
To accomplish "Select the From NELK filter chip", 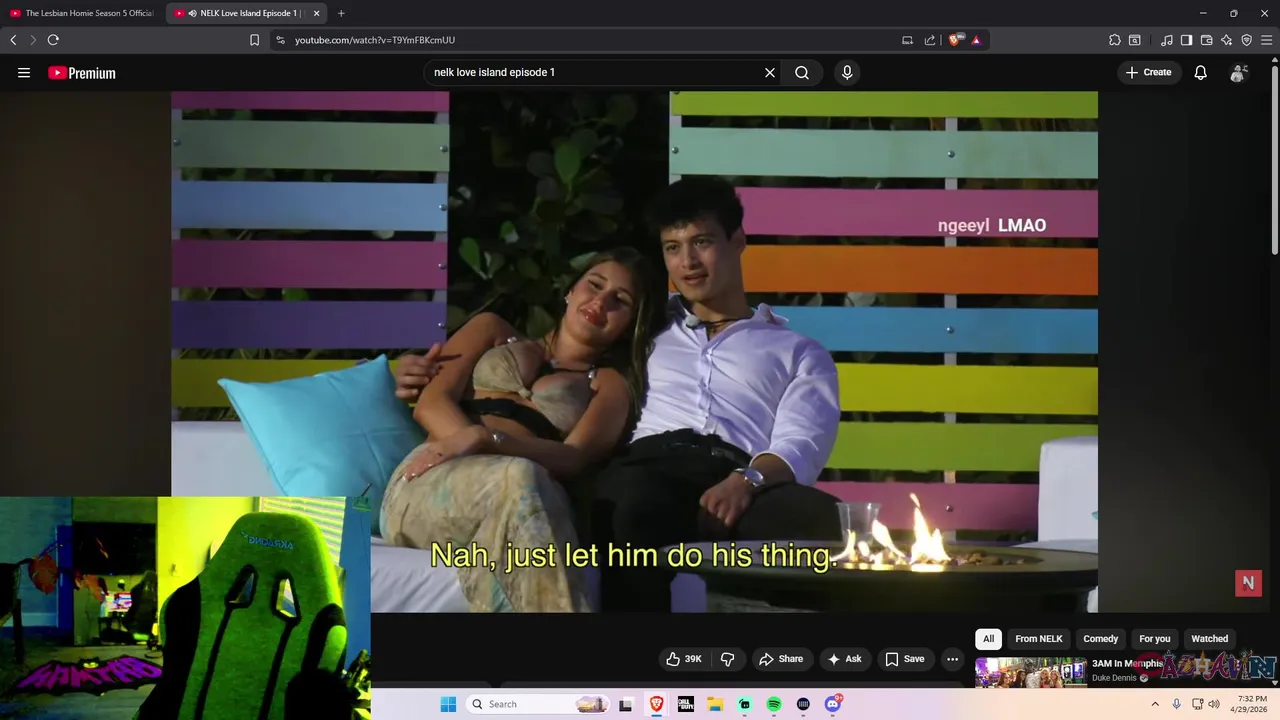I will 1039,639.
